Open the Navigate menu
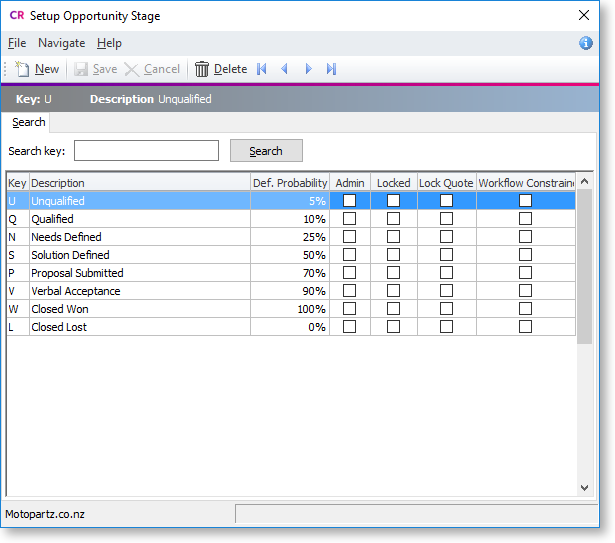 point(62,43)
